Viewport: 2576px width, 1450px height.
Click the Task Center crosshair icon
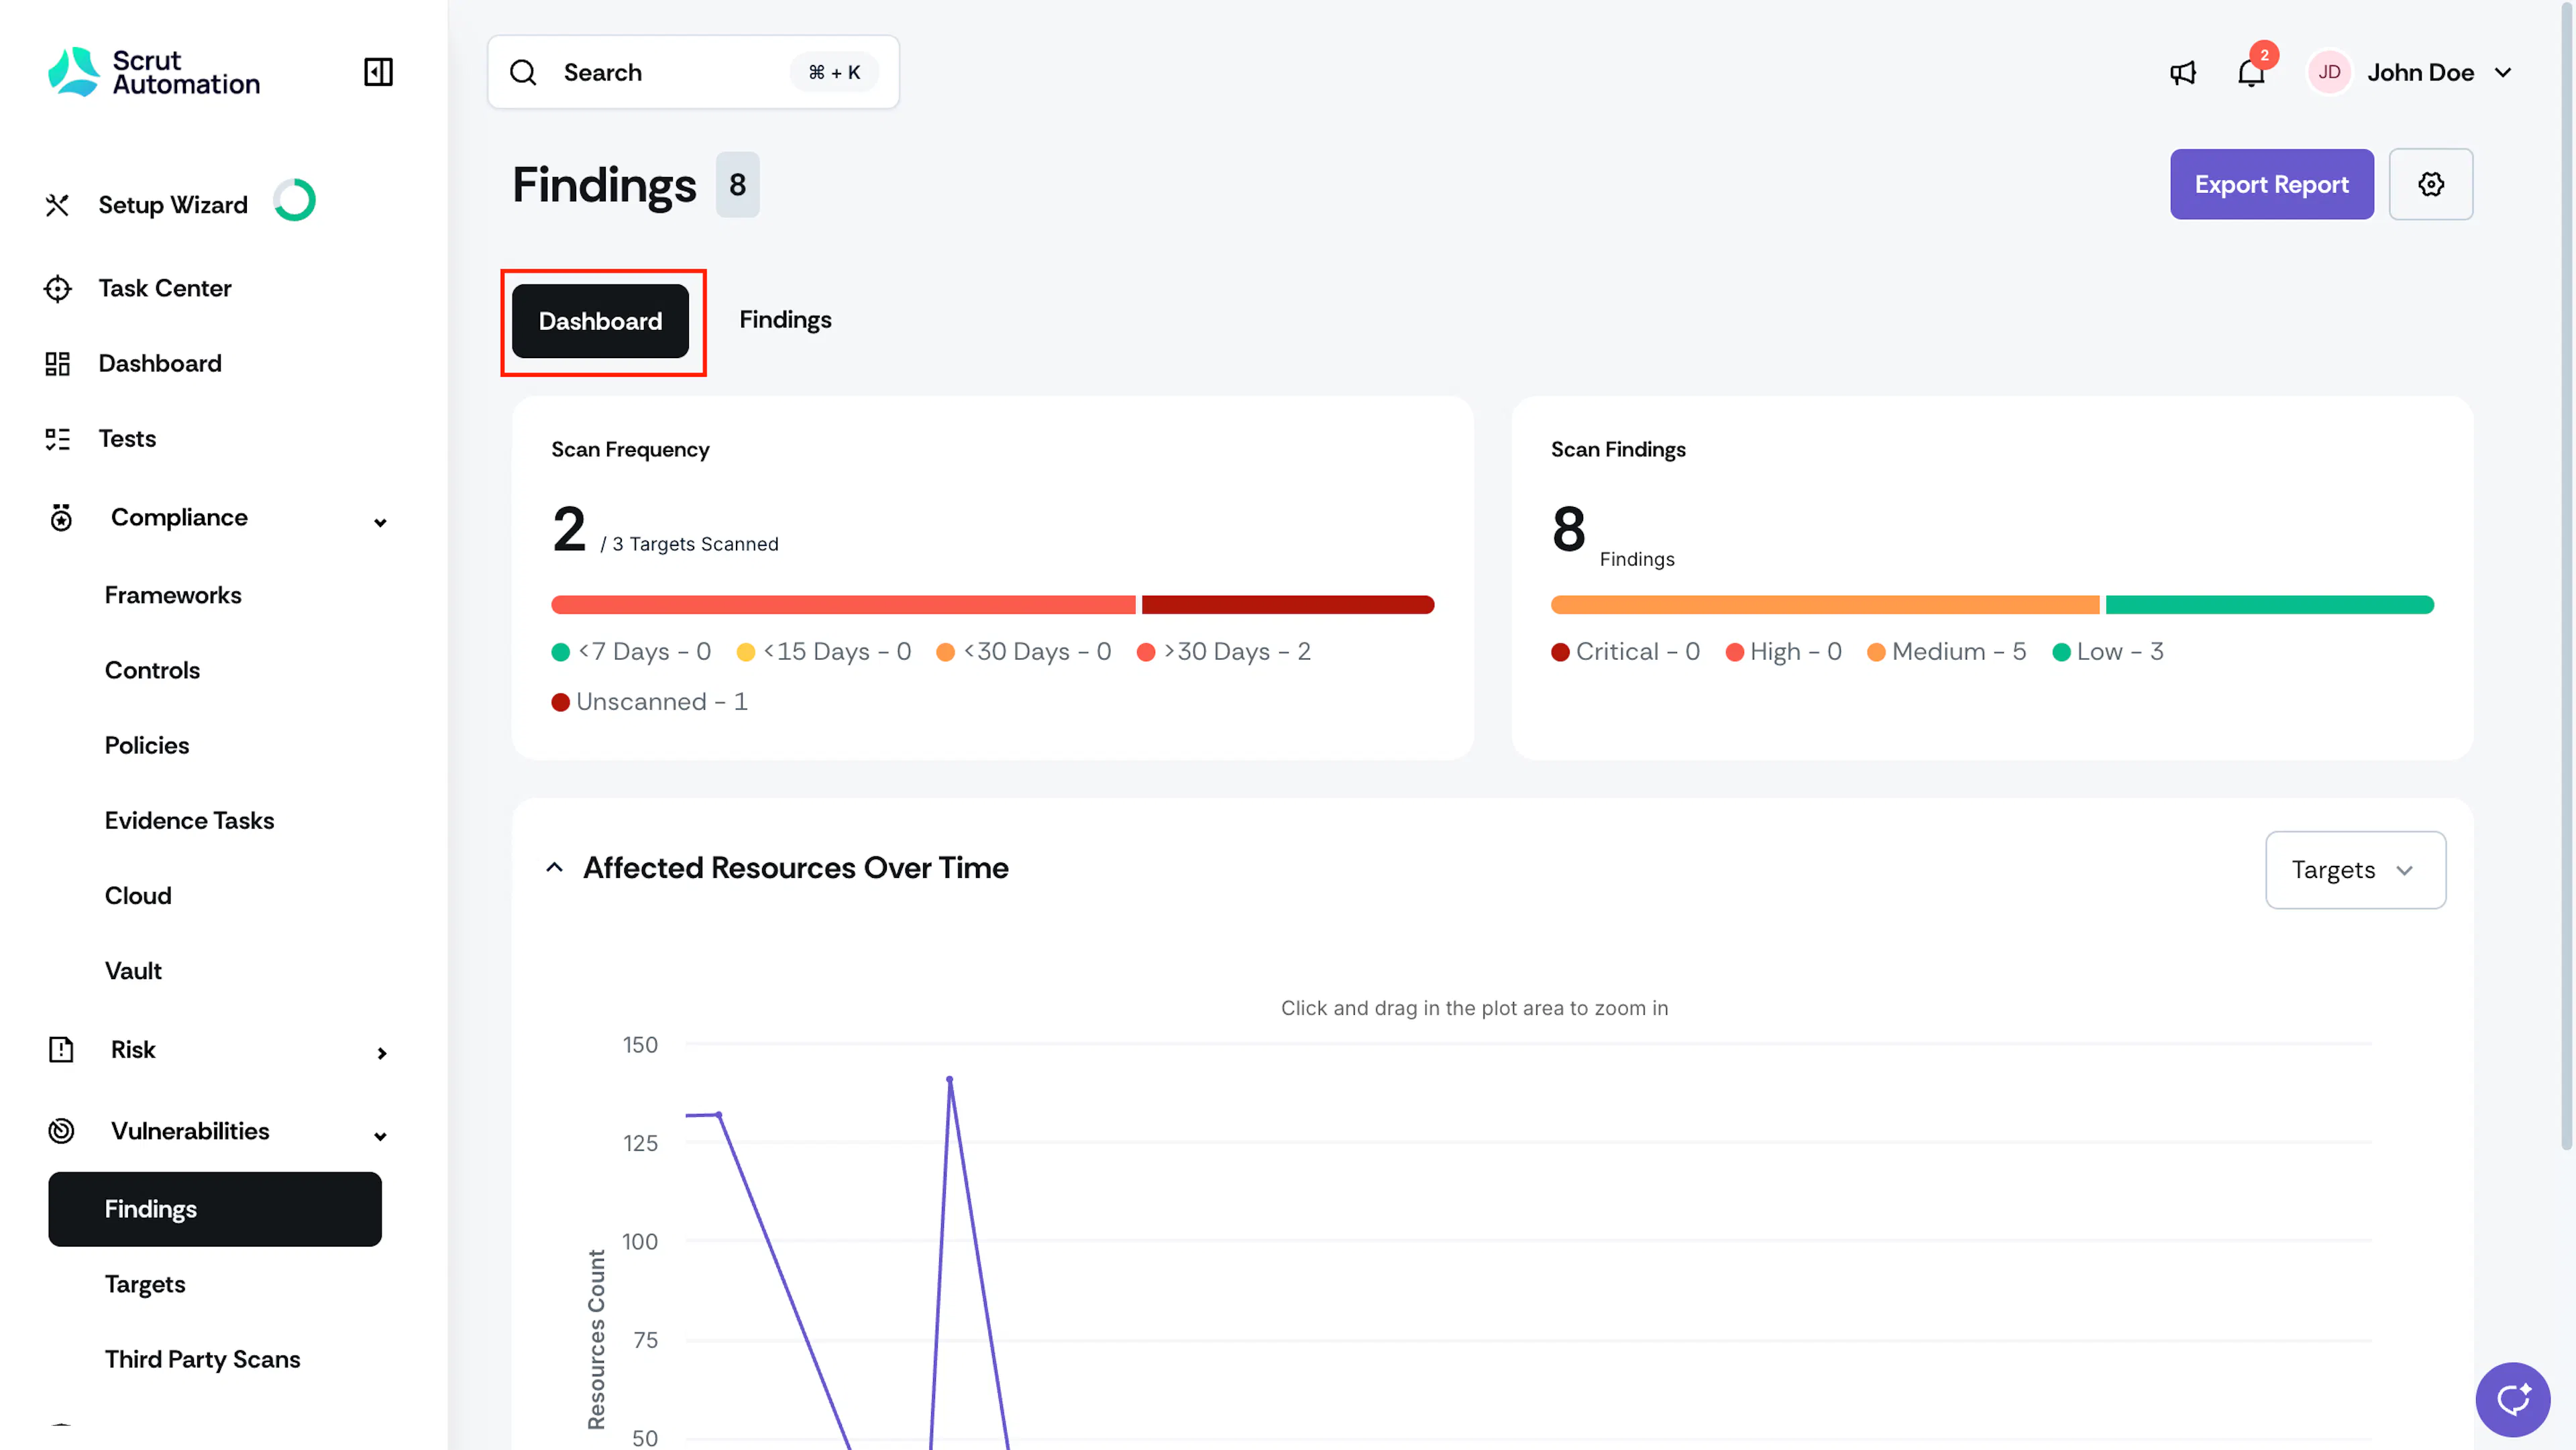click(x=58, y=288)
